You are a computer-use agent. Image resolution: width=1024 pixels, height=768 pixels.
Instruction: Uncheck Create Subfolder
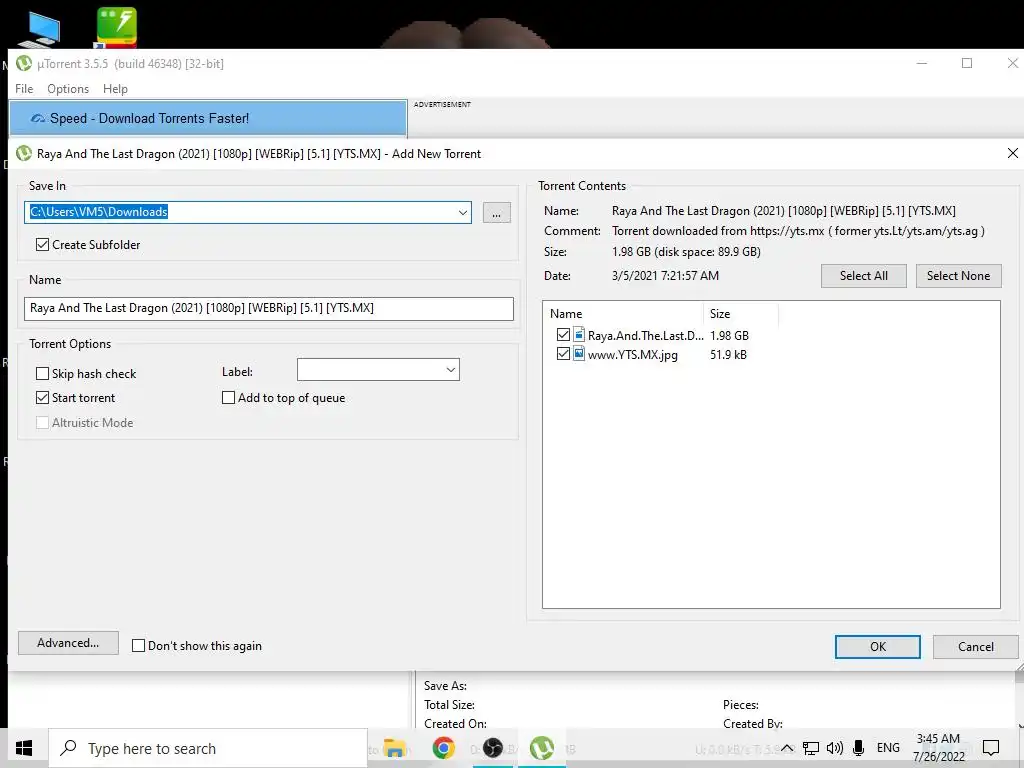[42, 244]
